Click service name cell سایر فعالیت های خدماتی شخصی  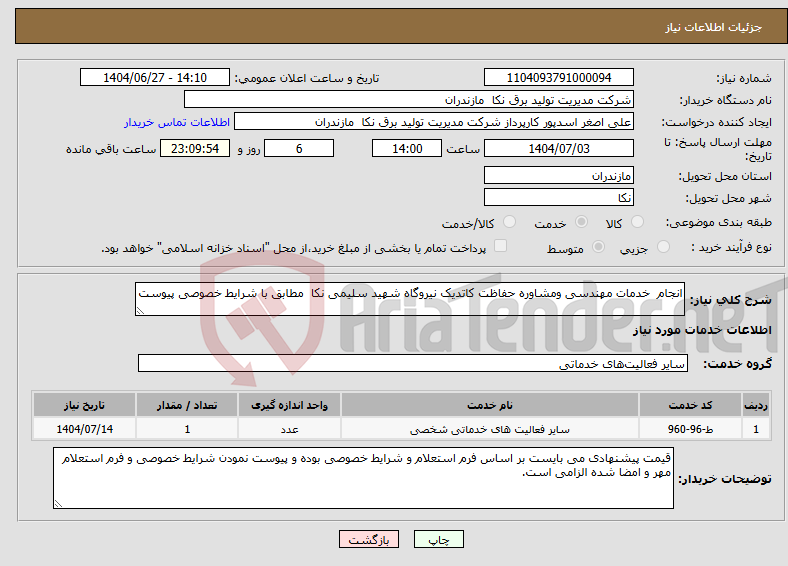pyautogui.click(x=490, y=429)
